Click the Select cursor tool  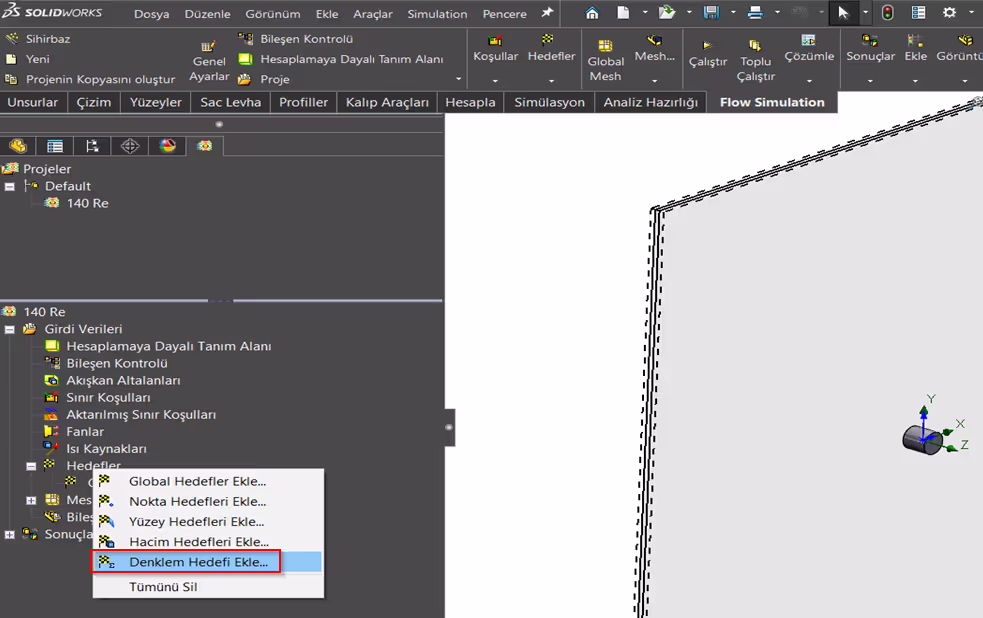coord(843,13)
